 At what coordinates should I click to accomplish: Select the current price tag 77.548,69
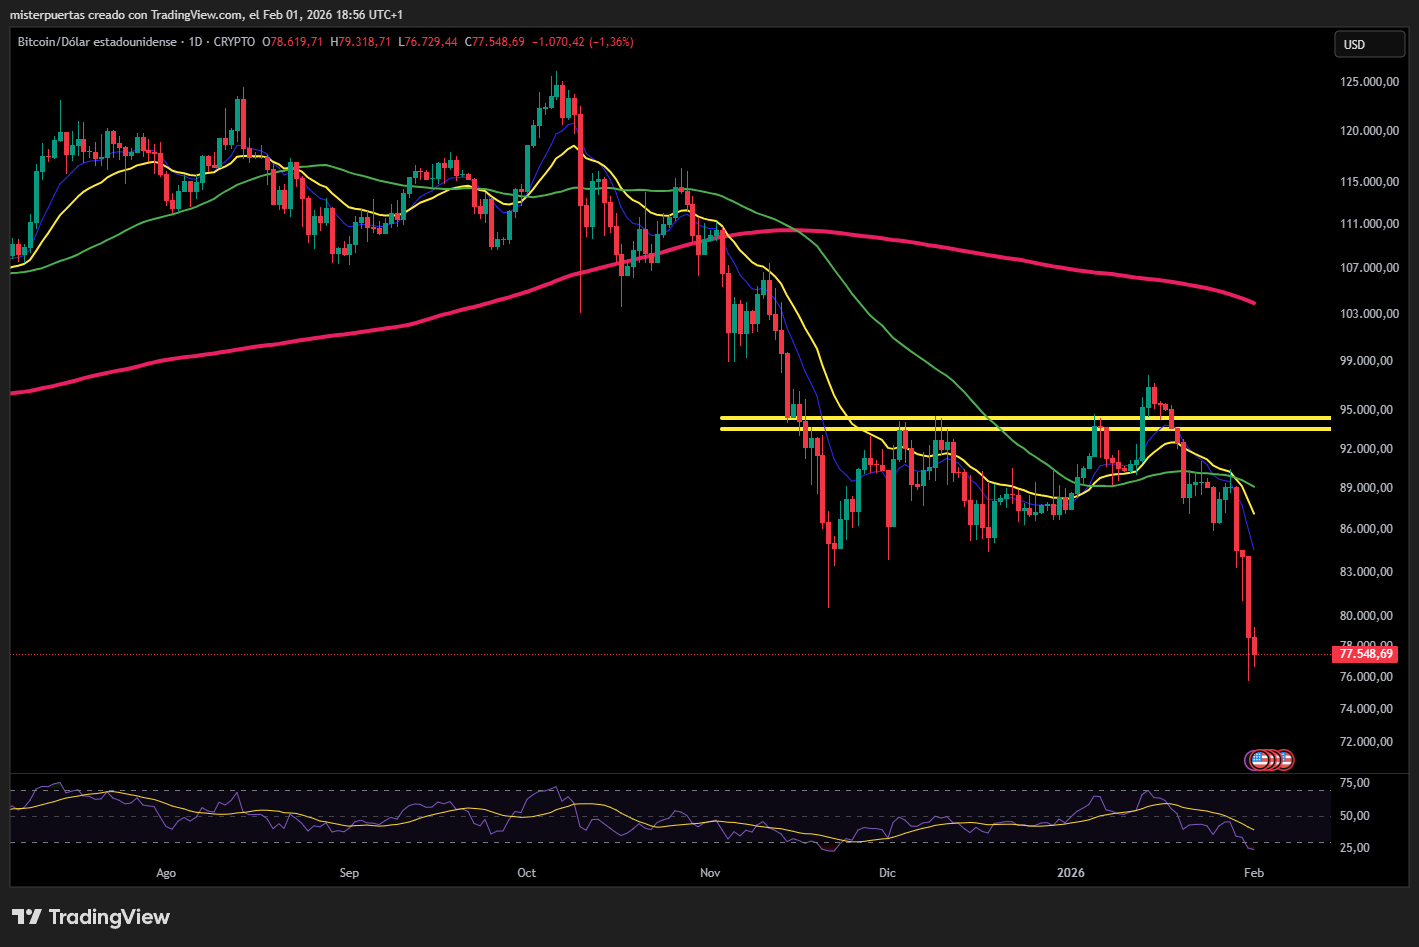point(1366,654)
